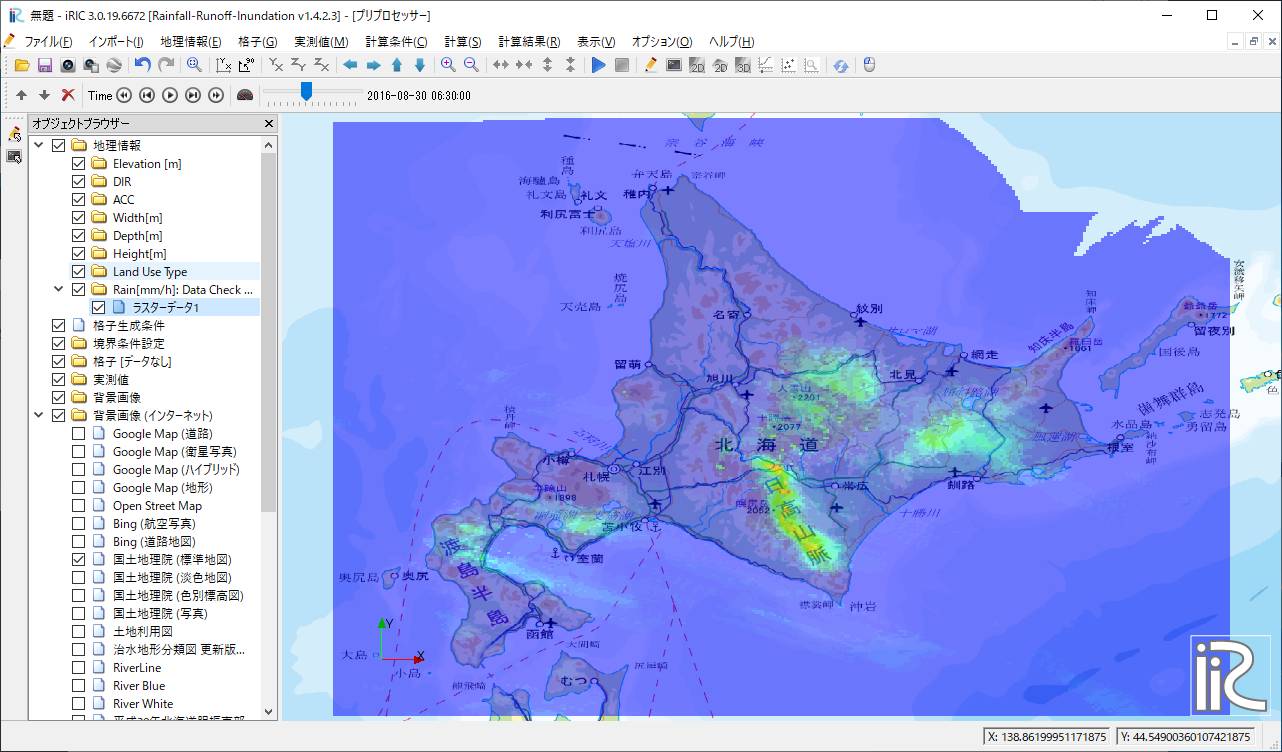The width and height of the screenshot is (1282, 752).
Task: Click the blue move left arrow
Action: 350,65
